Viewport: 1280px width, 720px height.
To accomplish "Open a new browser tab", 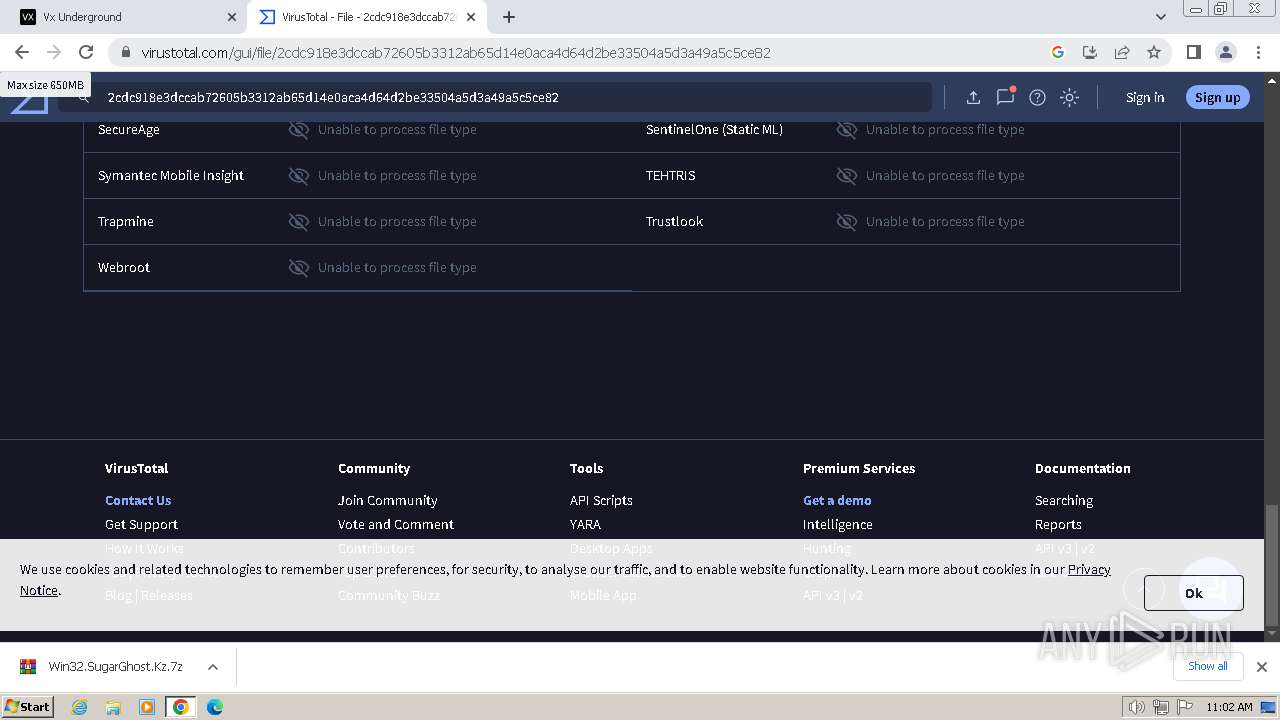I will pyautogui.click(x=508, y=17).
